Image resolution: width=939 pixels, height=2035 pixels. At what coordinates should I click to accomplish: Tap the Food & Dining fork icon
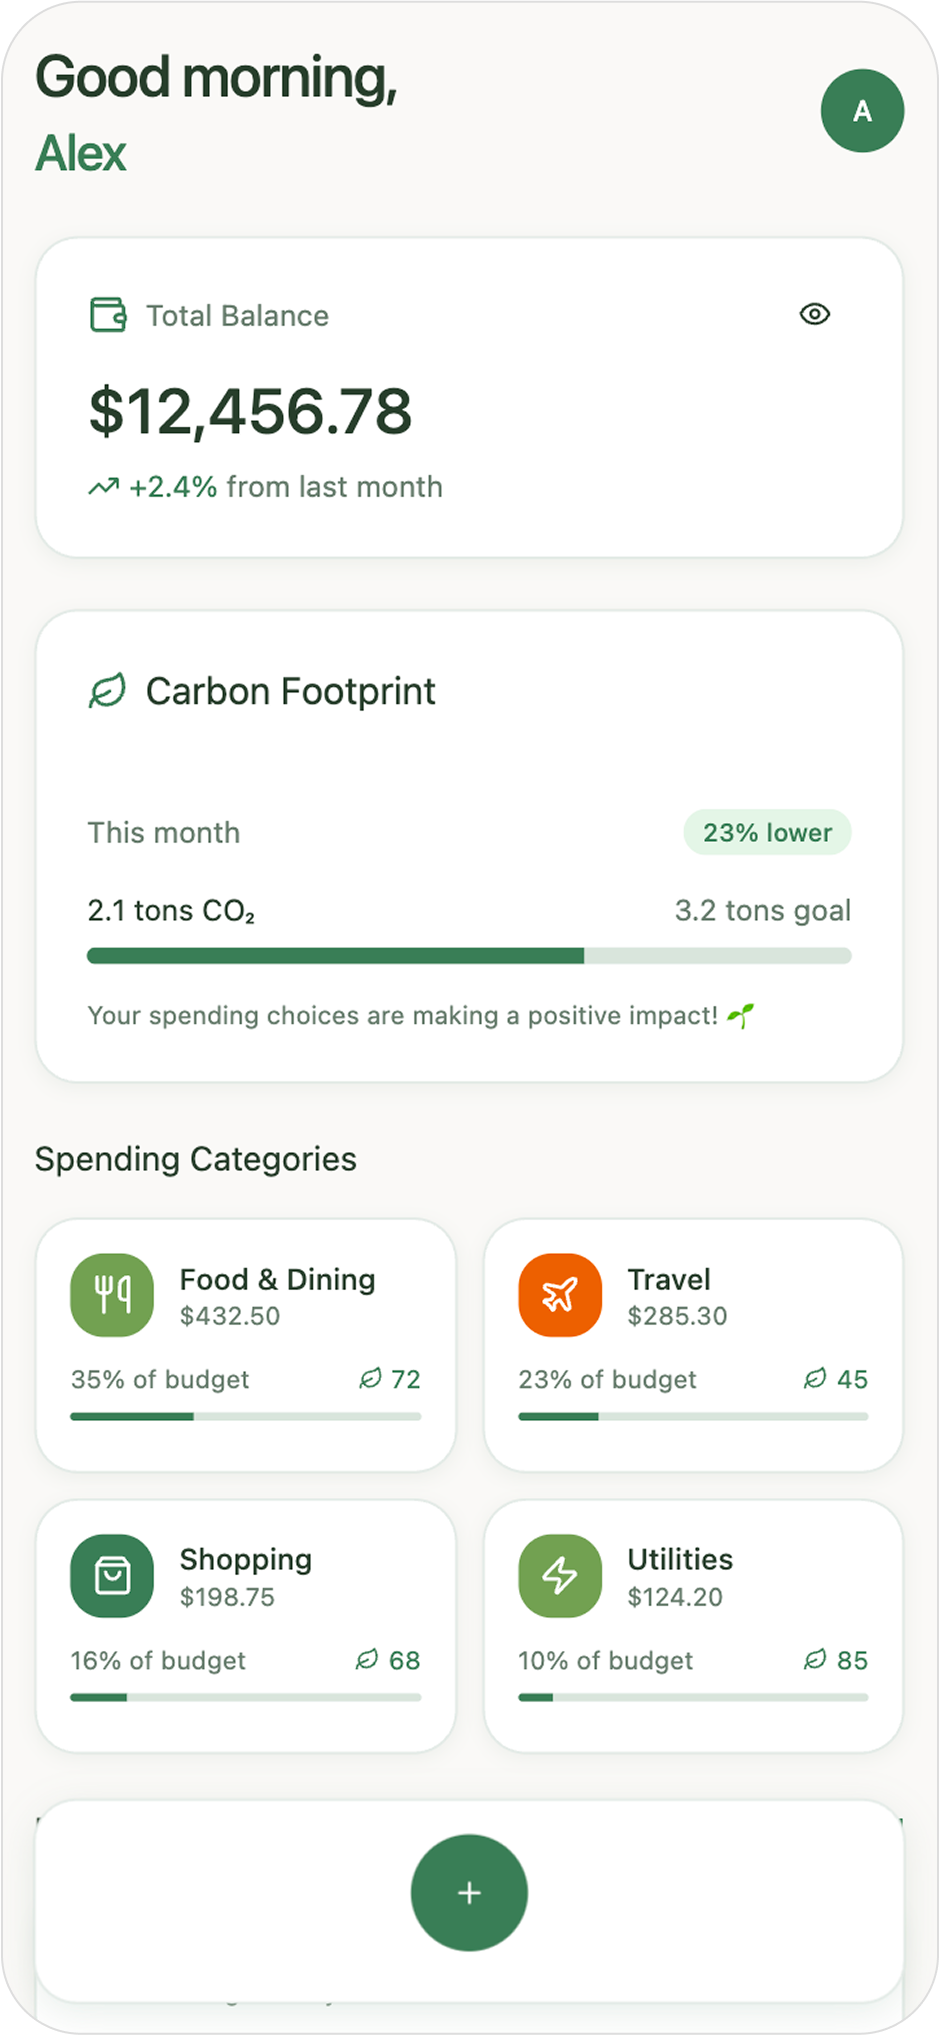[x=112, y=1295]
